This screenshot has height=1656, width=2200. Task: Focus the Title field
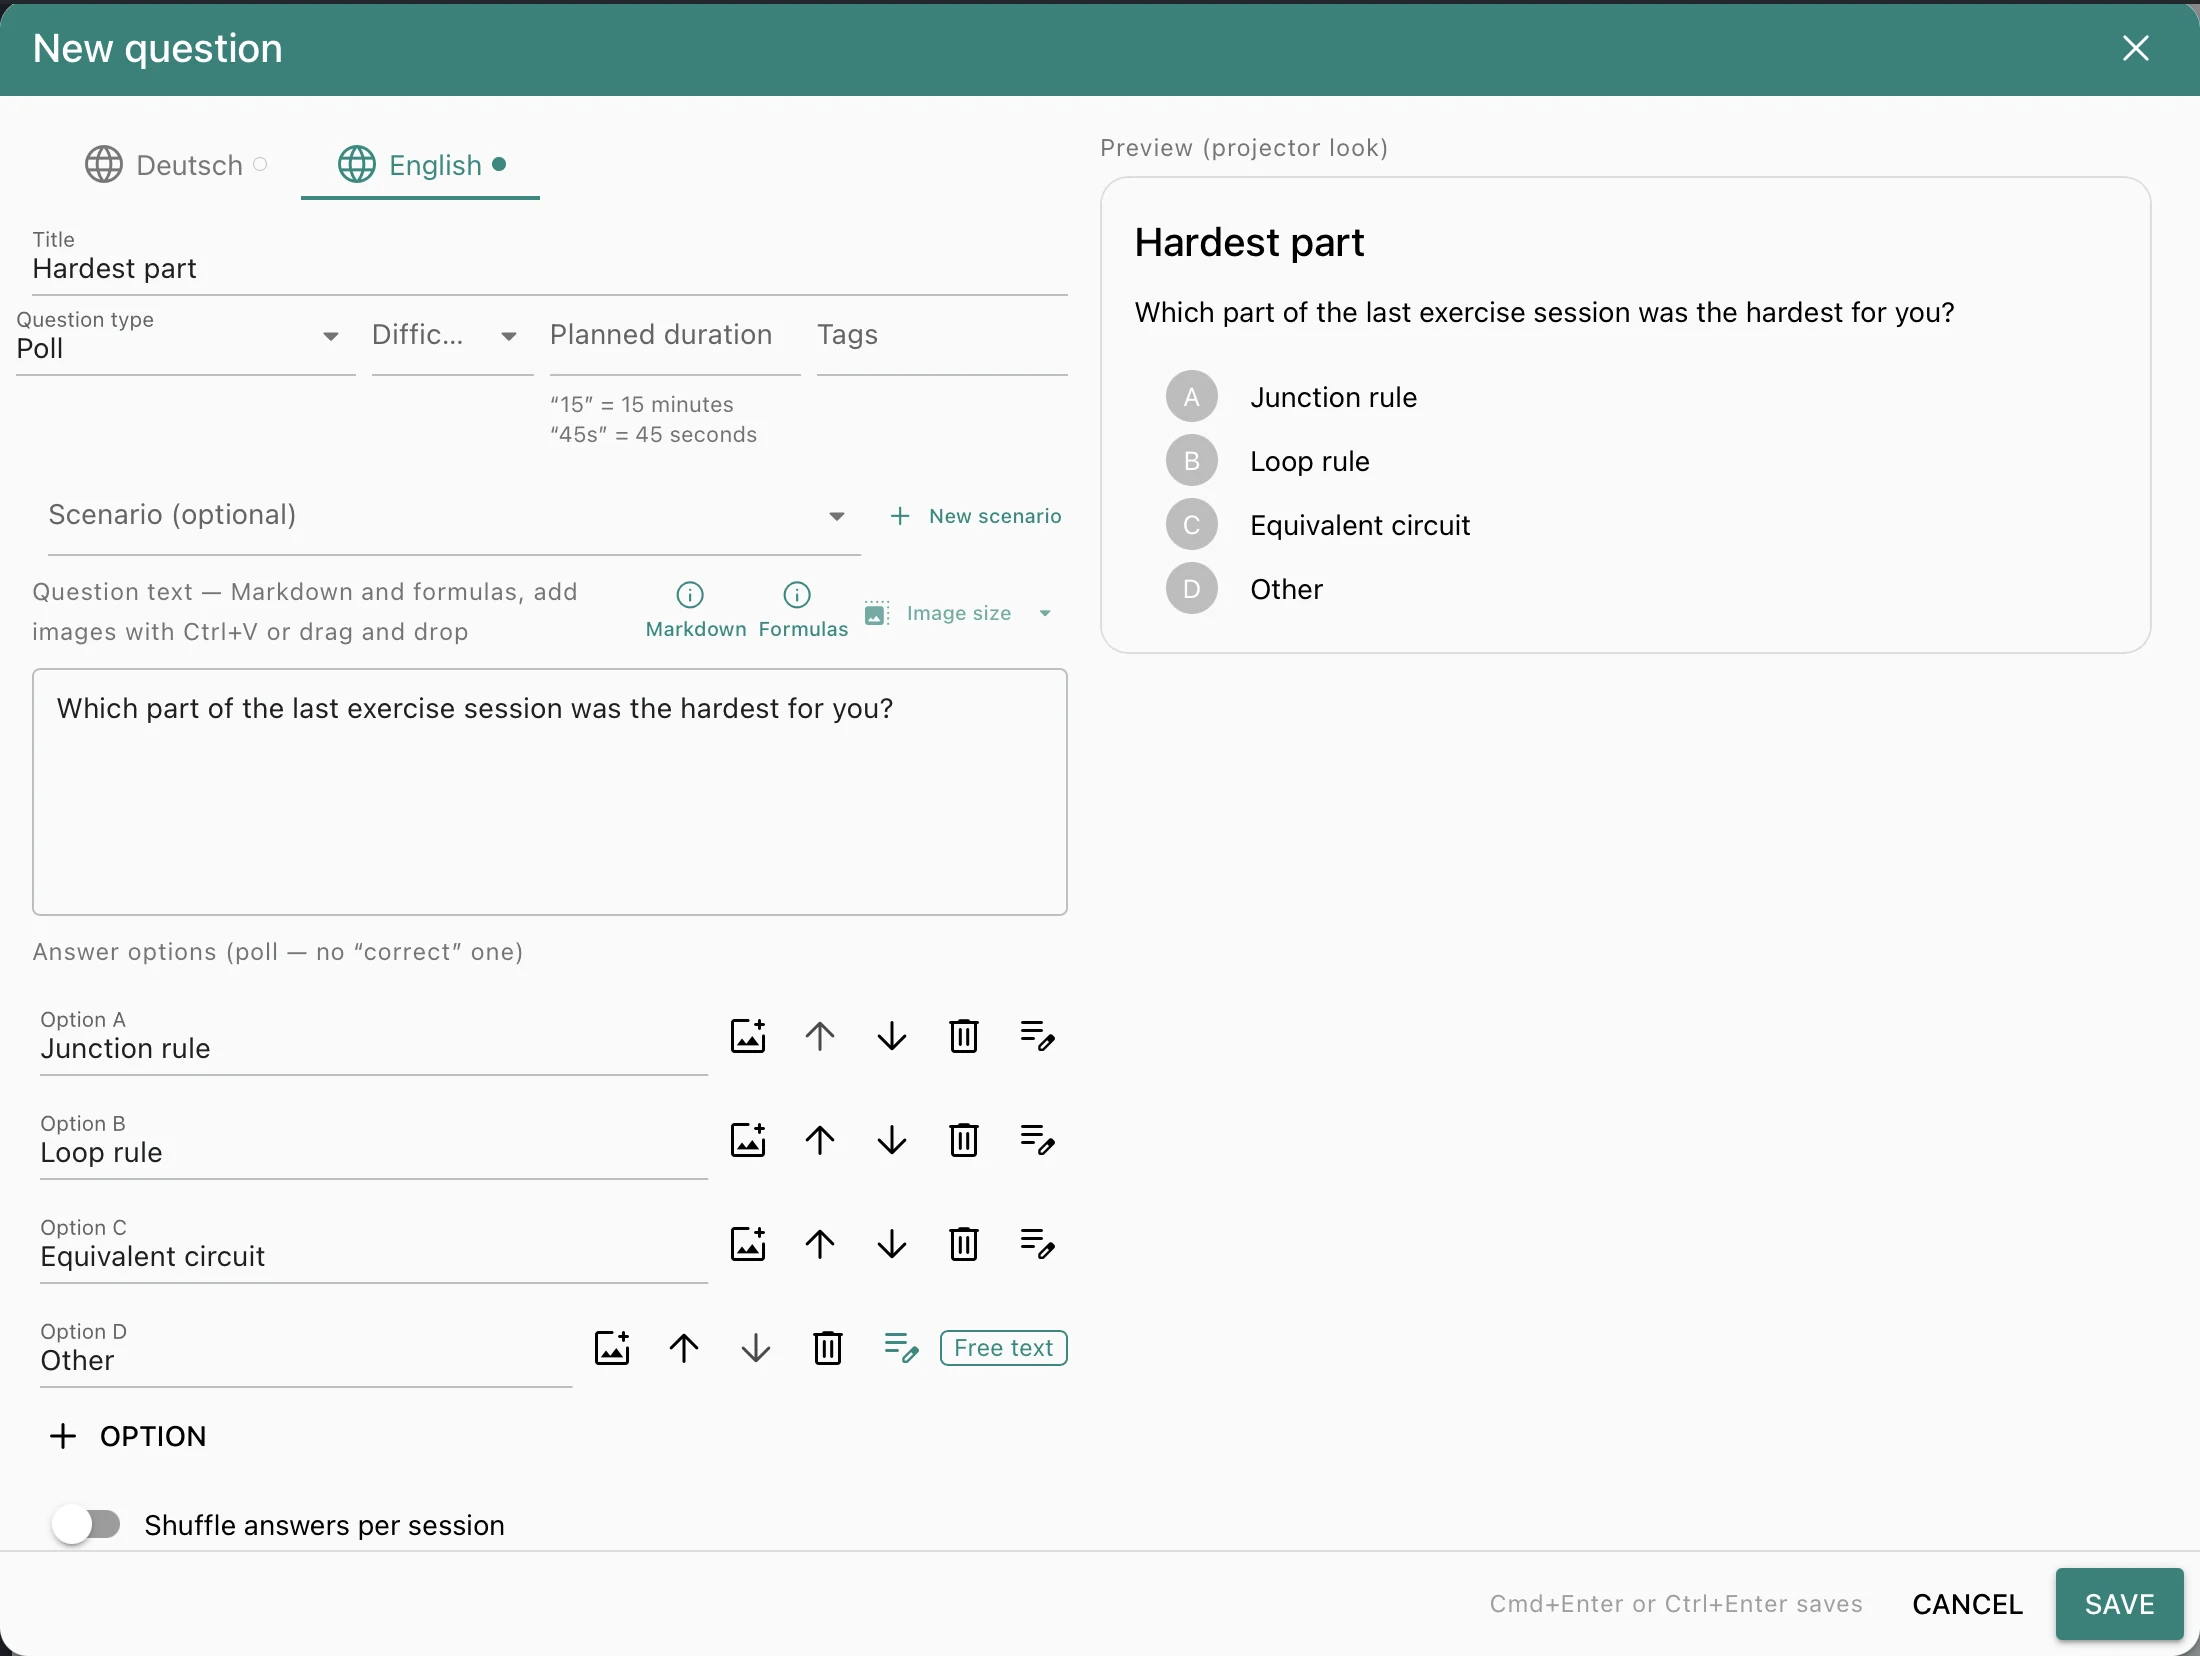[550, 260]
